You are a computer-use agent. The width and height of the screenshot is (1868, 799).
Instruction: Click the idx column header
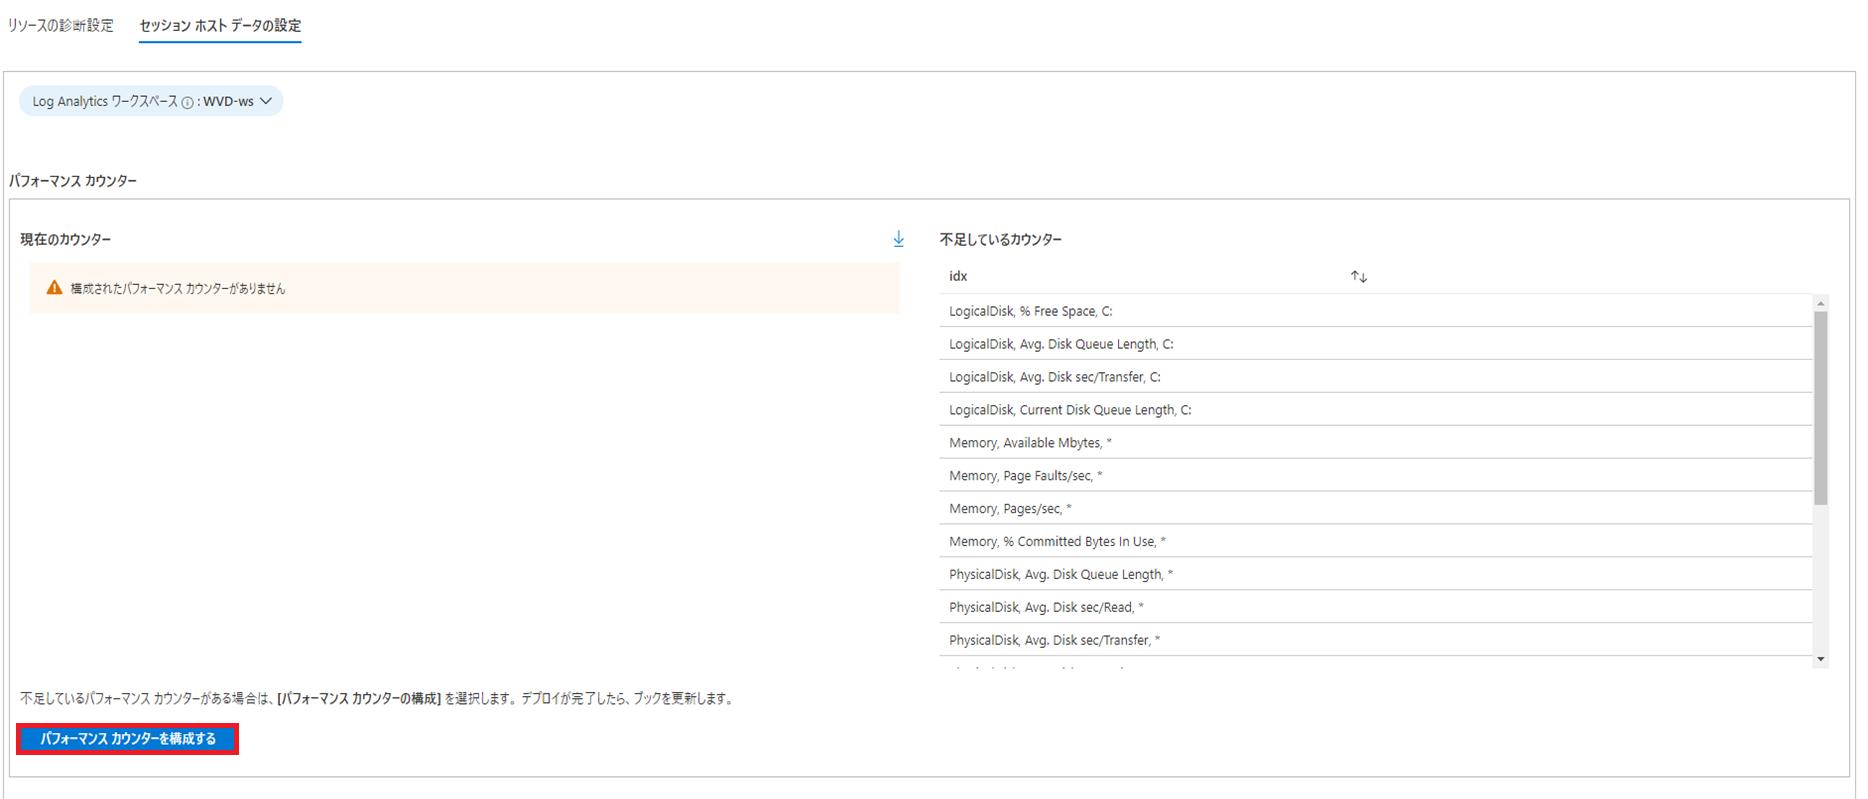click(958, 277)
